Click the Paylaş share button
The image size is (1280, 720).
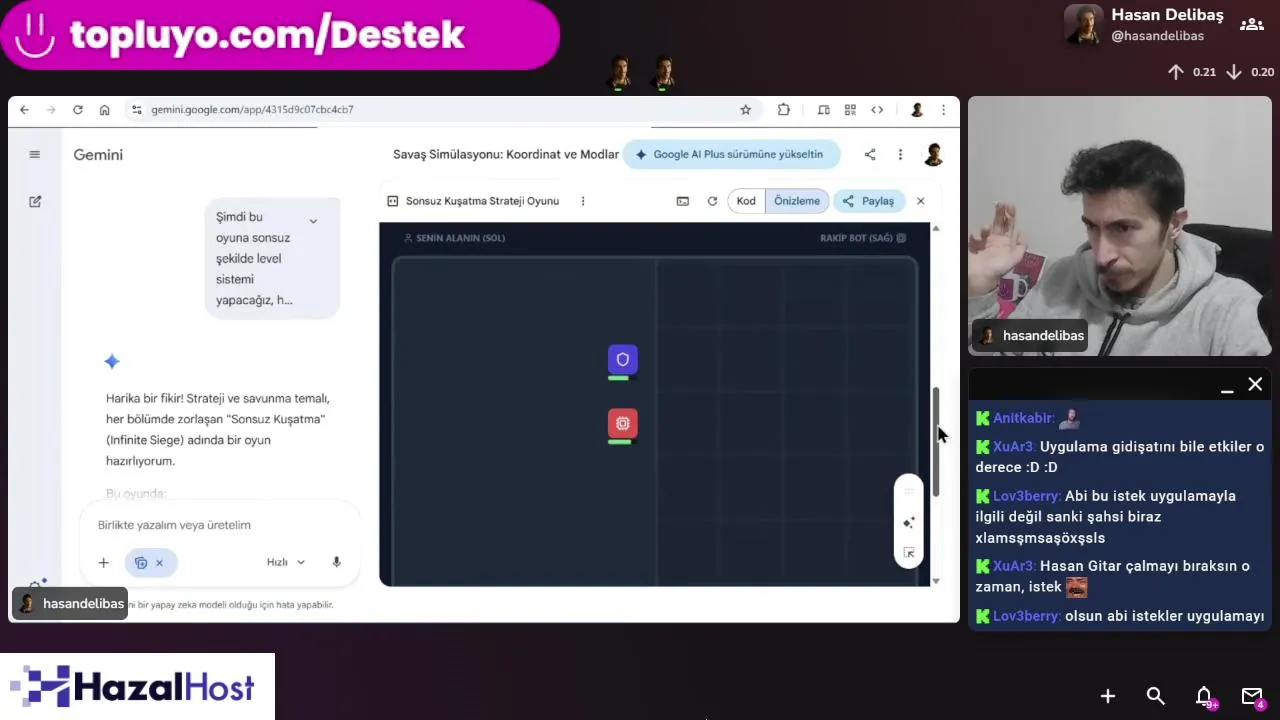[869, 201]
